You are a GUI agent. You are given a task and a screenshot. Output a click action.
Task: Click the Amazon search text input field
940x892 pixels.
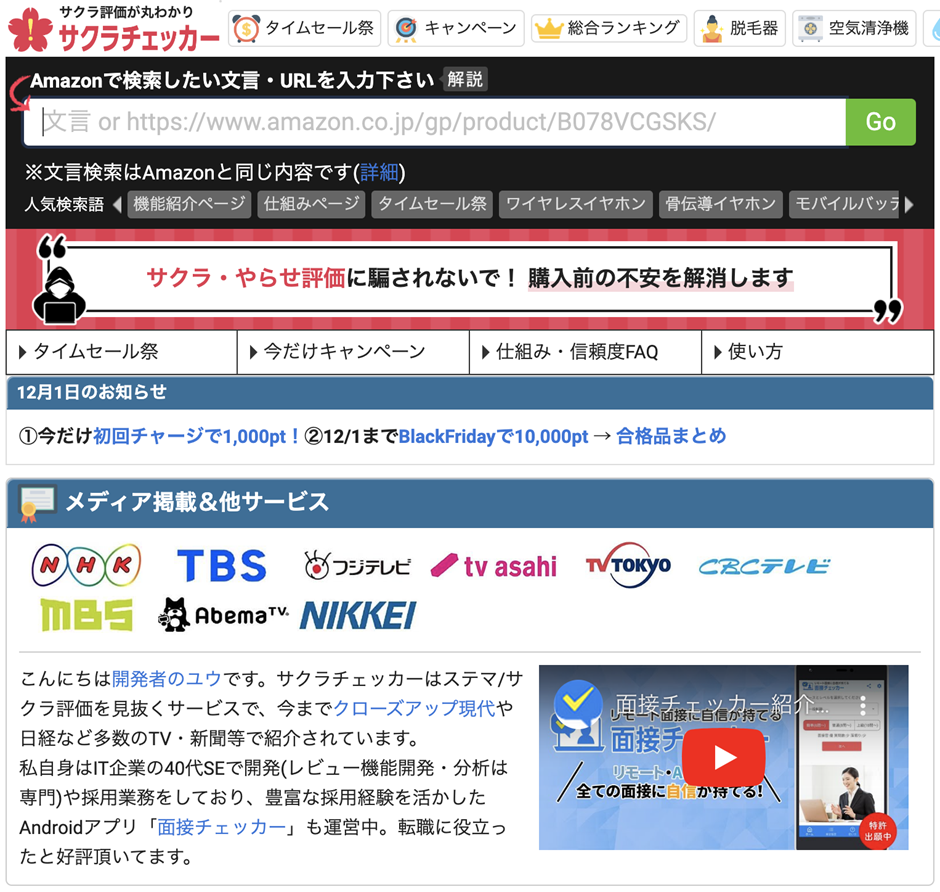[440, 122]
